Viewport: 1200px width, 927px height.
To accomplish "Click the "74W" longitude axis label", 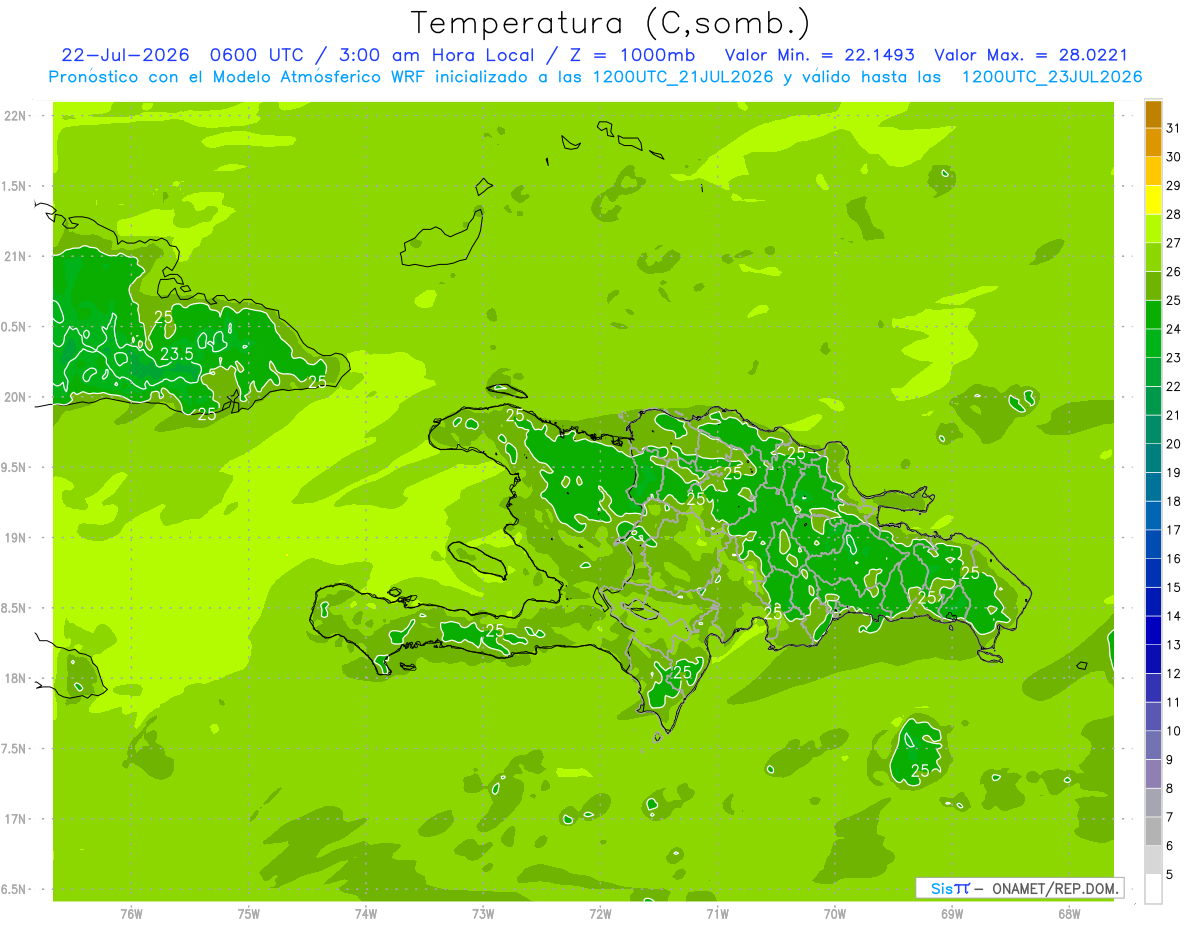I will coord(366,913).
